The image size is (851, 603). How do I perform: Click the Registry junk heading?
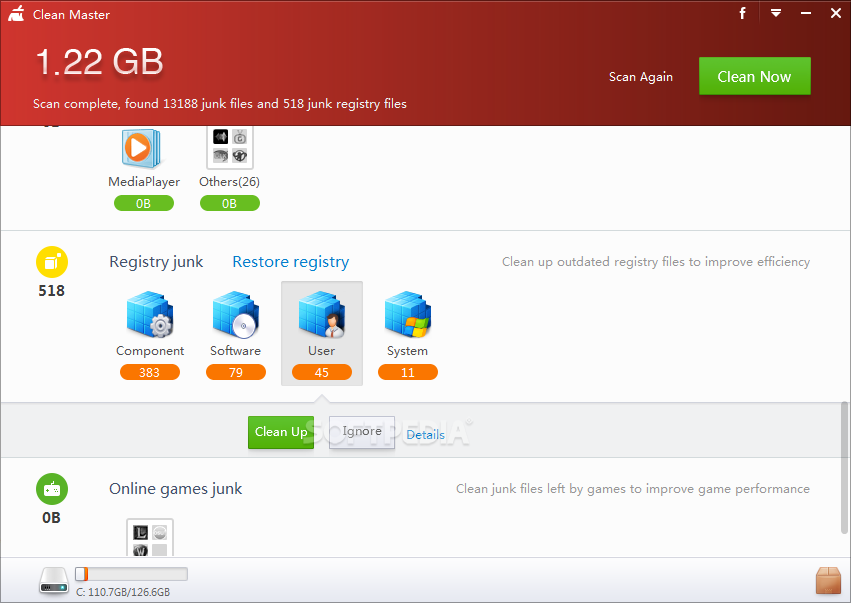point(156,262)
